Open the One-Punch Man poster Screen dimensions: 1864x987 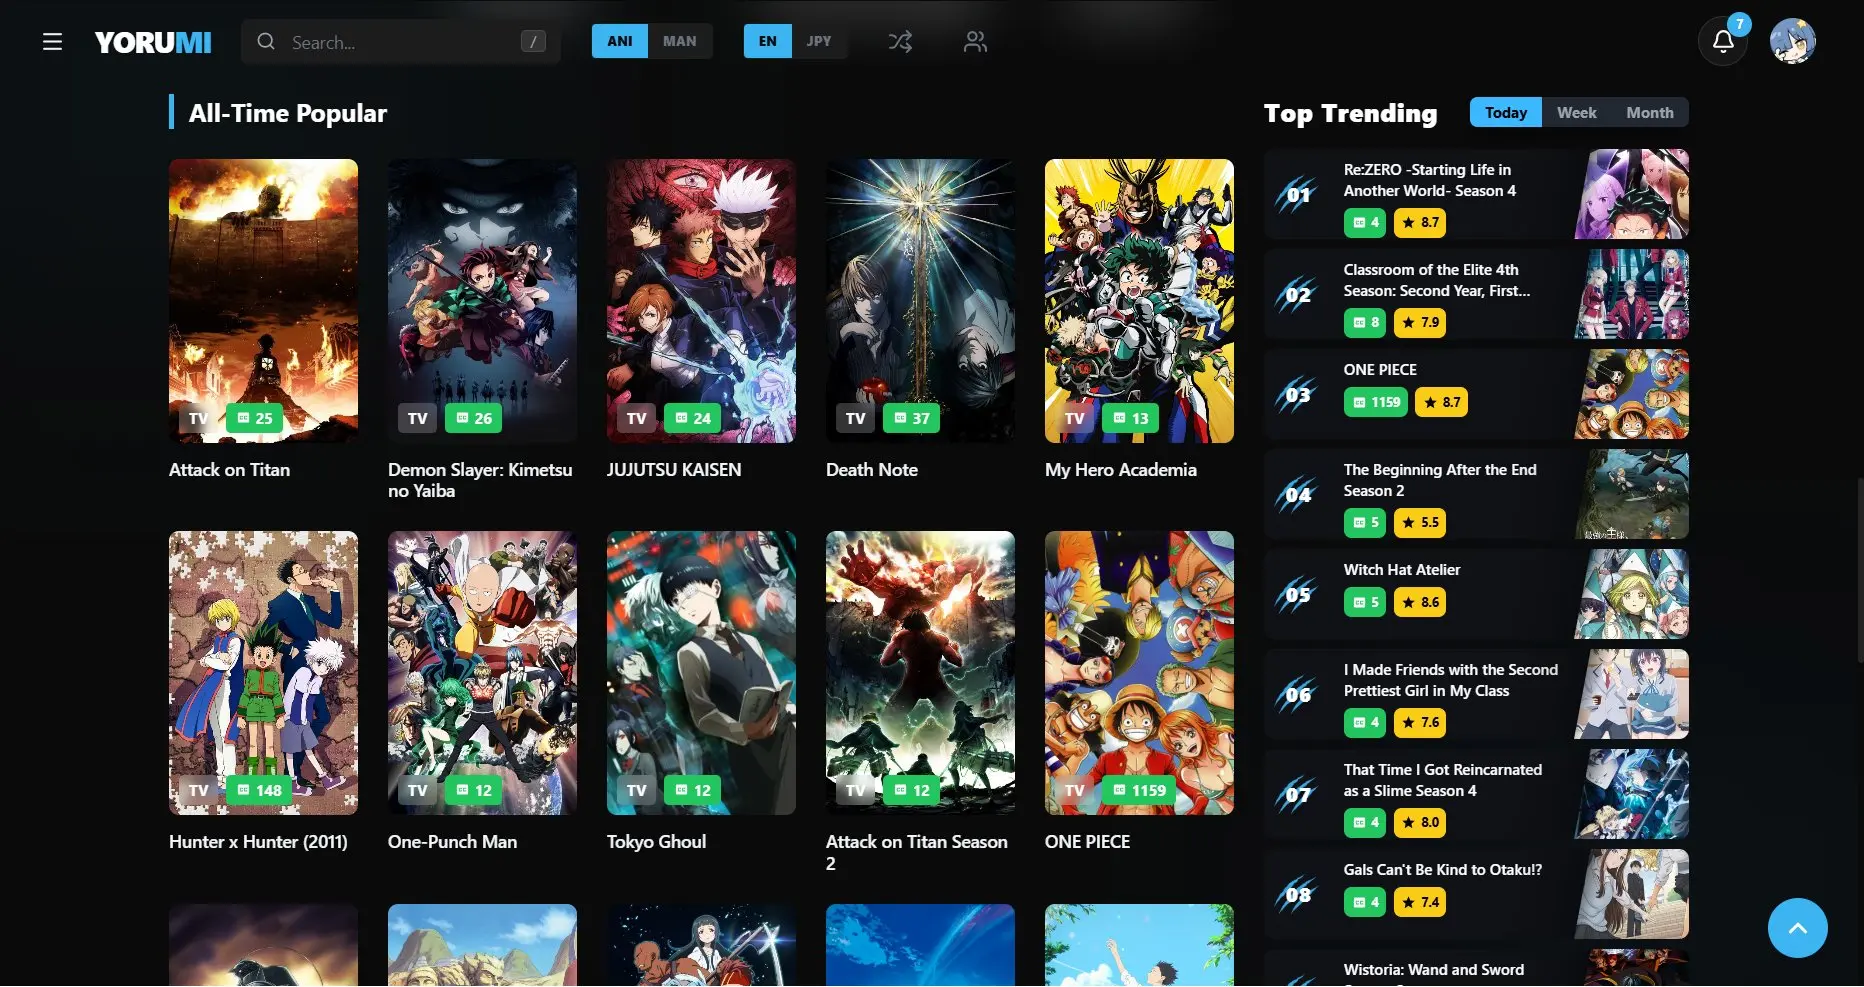coord(482,673)
